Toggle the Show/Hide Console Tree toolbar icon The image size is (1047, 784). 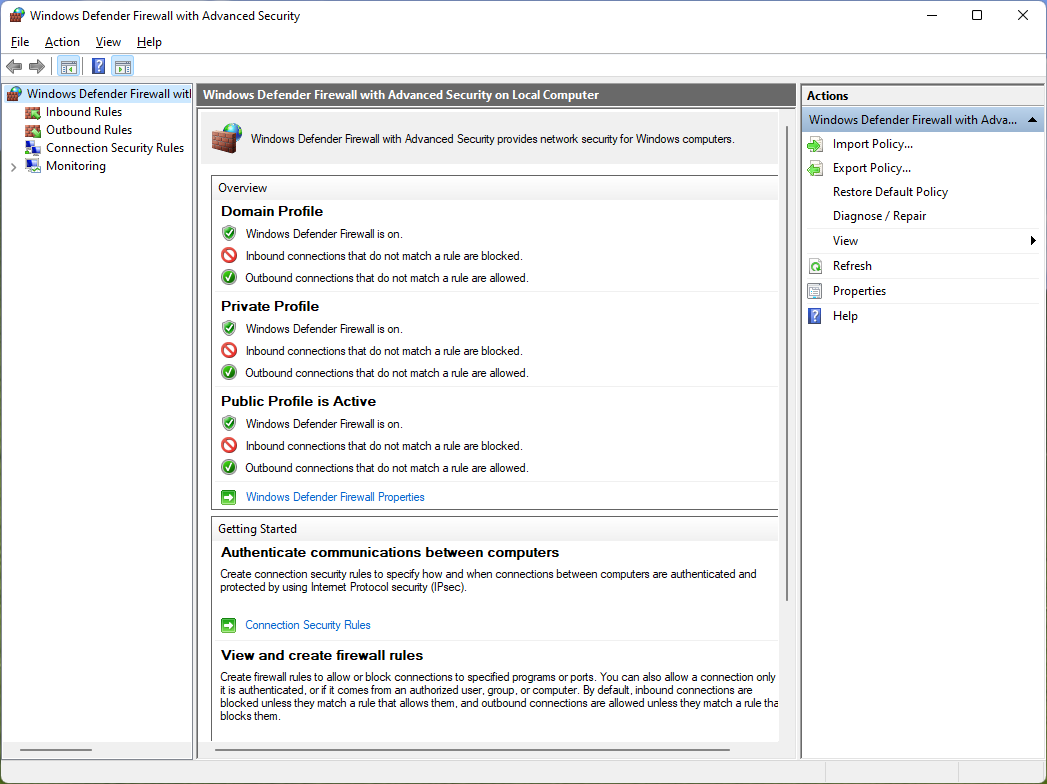point(69,66)
